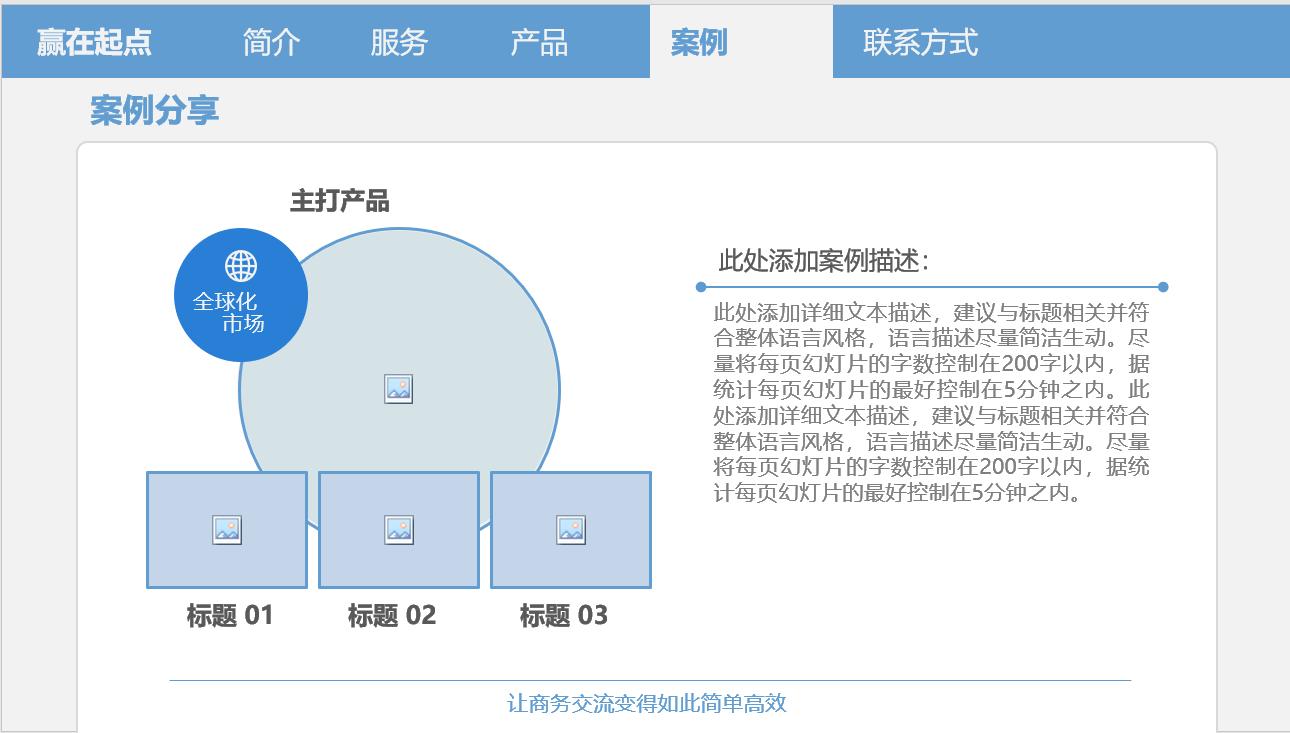Screen dimensions: 1290x733
Task: Switch to the 案例 tab
Action: coord(700,42)
